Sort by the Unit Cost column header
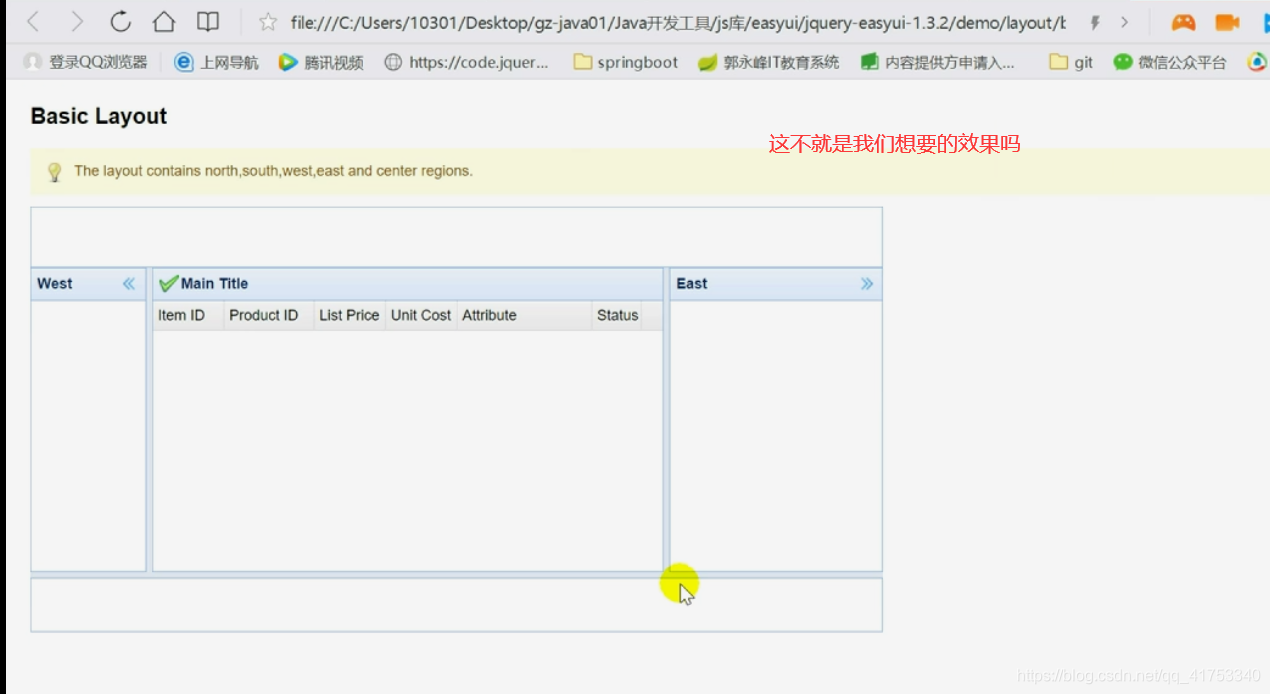 click(421, 315)
